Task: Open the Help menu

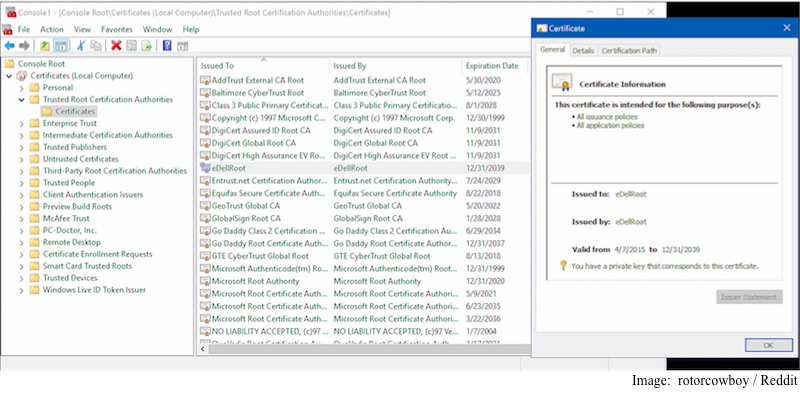Action: (x=191, y=29)
